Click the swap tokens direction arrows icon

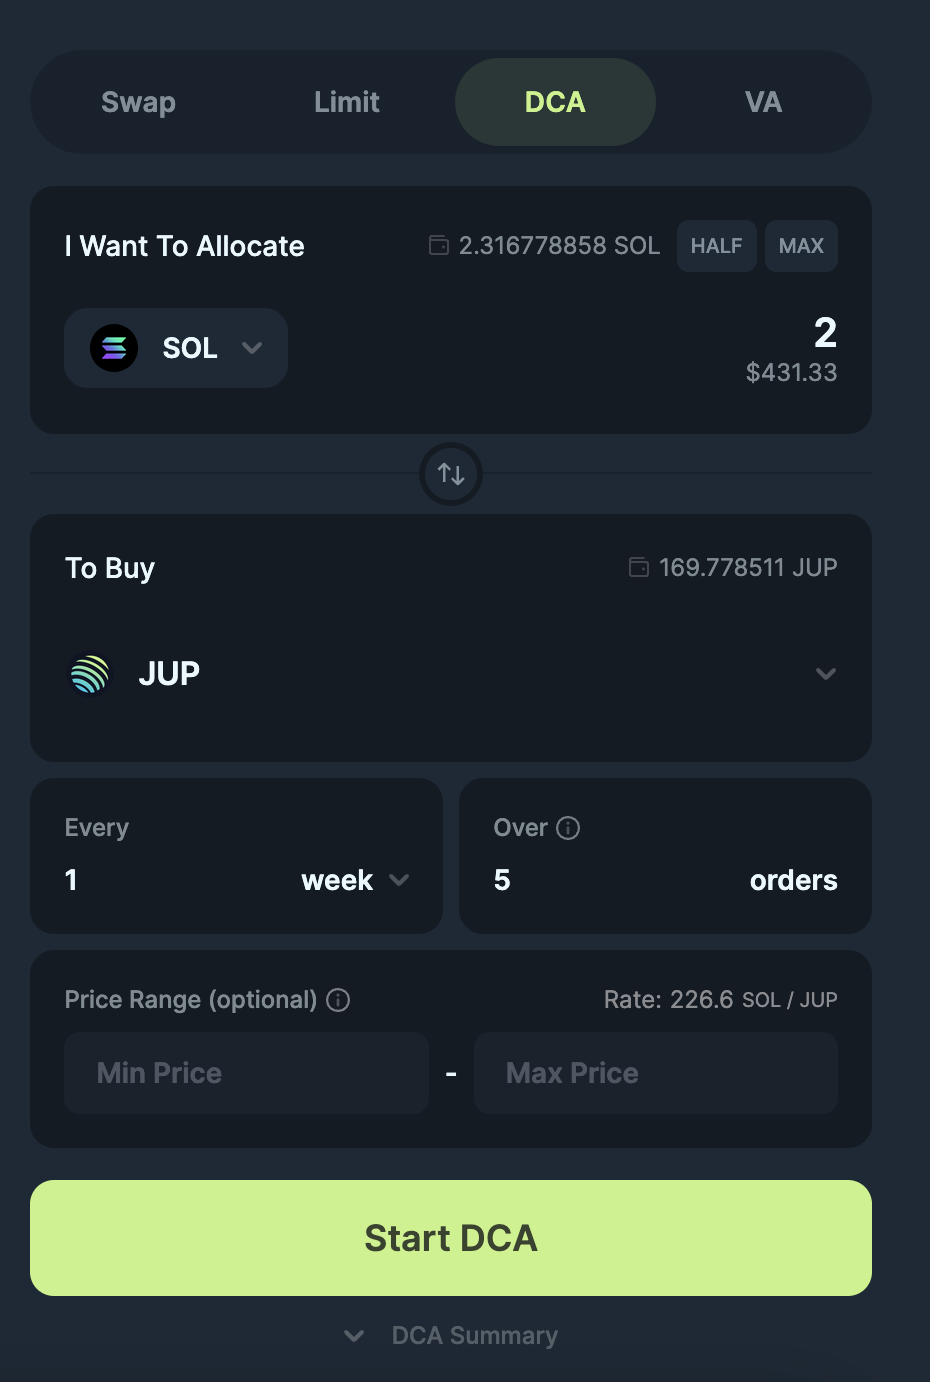click(451, 474)
